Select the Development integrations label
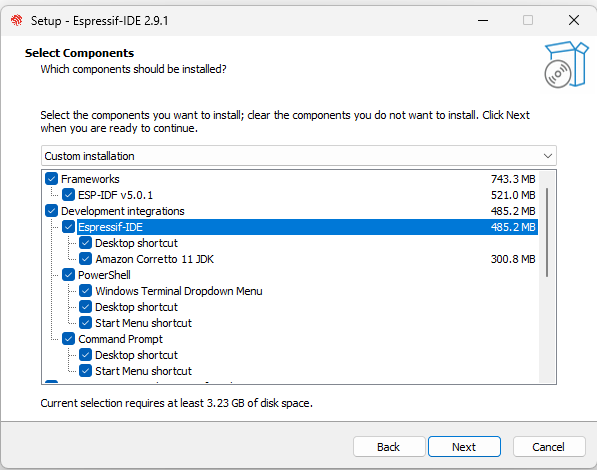This screenshot has width=597, height=470. coord(123,211)
